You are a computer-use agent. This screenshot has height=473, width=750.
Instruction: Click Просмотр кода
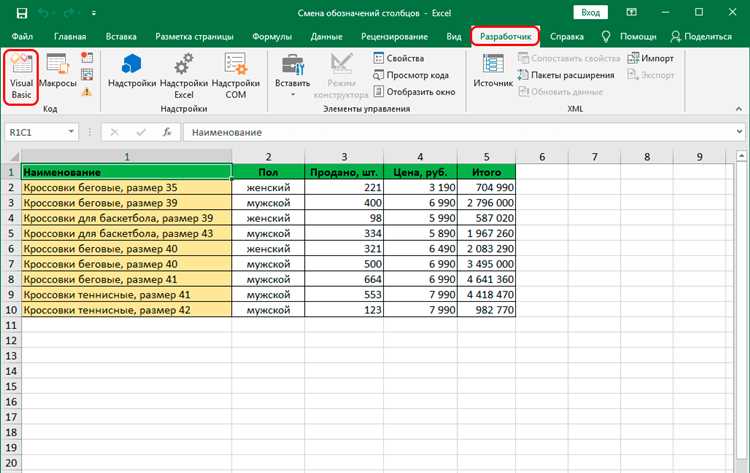pyautogui.click(x=411, y=75)
